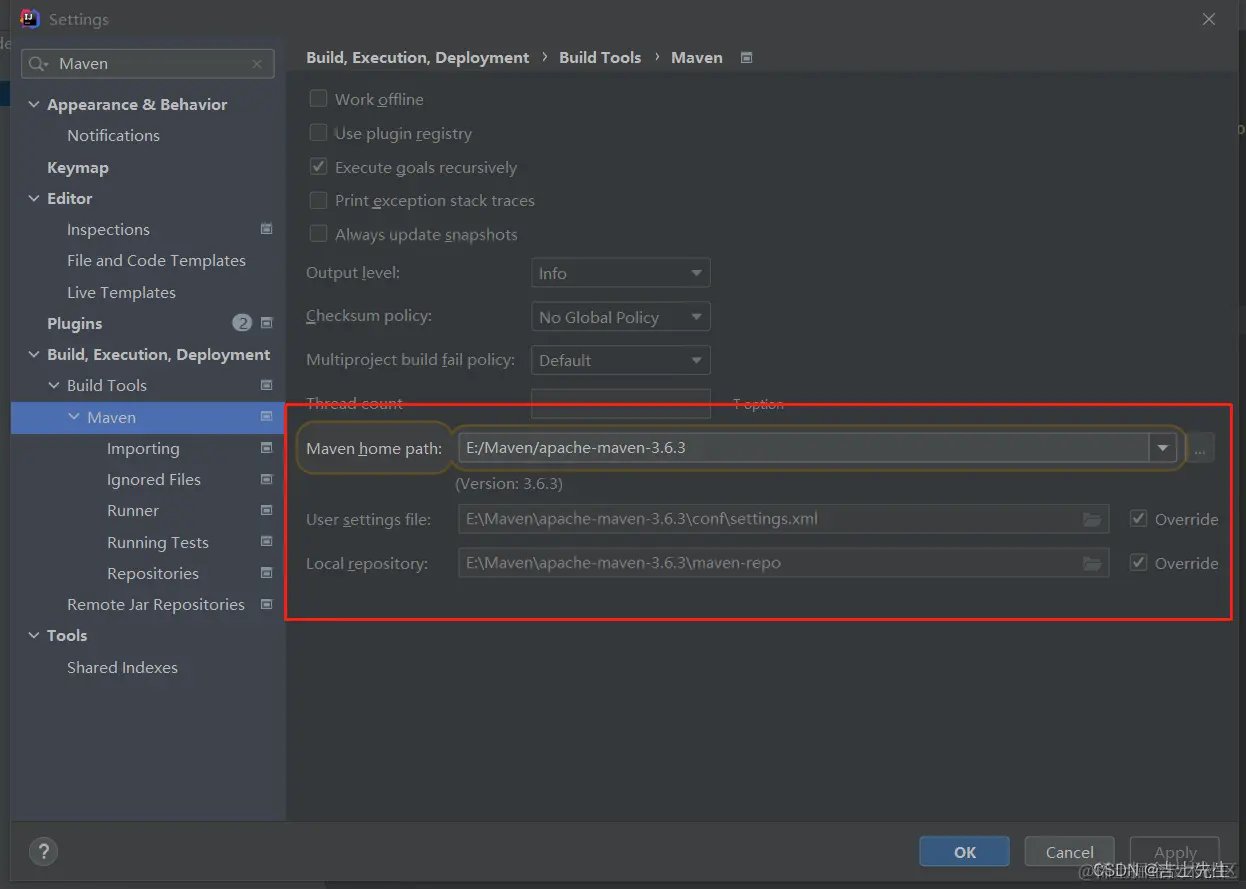Open the Output level dropdown

[620, 273]
